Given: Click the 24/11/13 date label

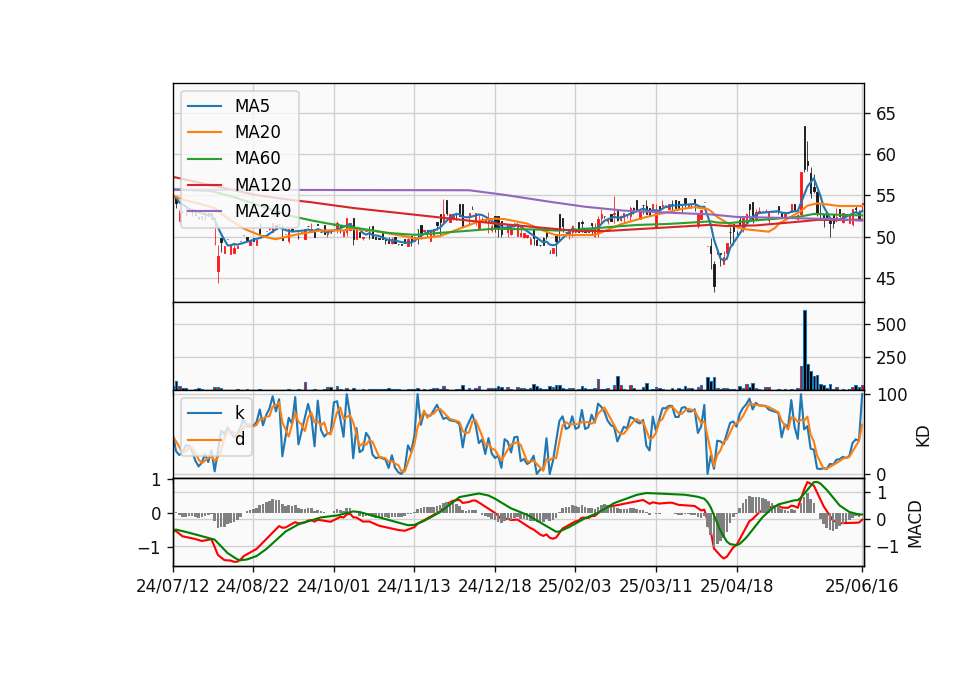Looking at the screenshot, I should click(x=414, y=586).
